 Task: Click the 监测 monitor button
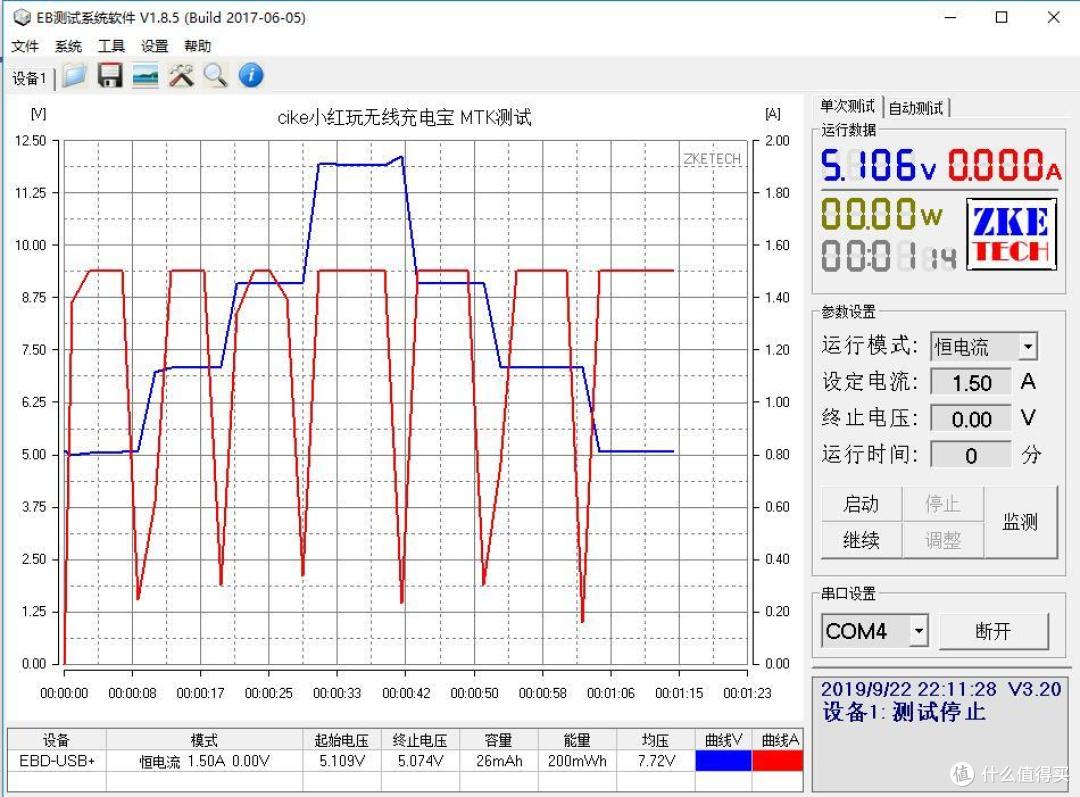click(1020, 522)
